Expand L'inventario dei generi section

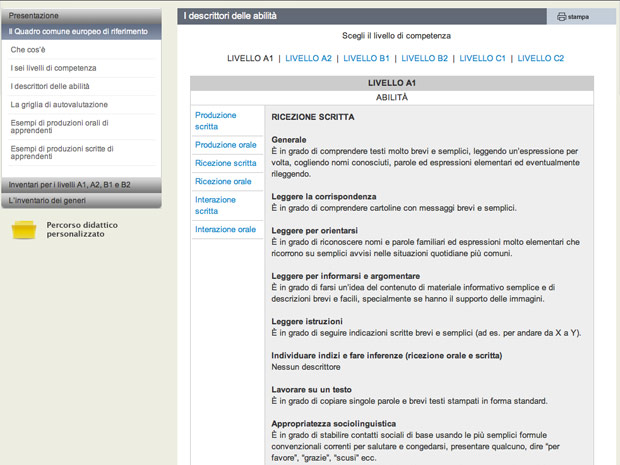pyautogui.click(x=81, y=200)
